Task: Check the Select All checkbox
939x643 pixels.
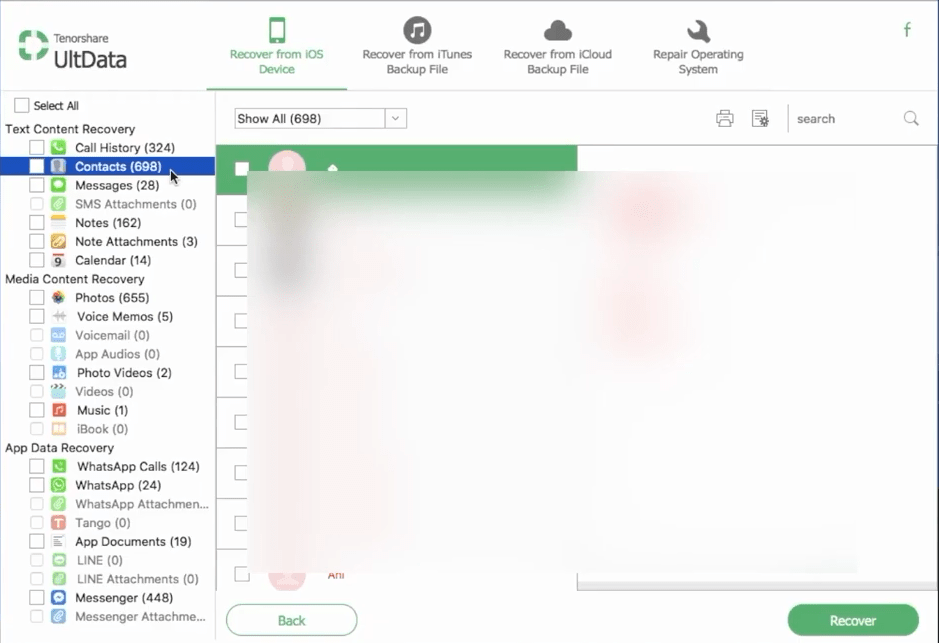Action: point(22,106)
